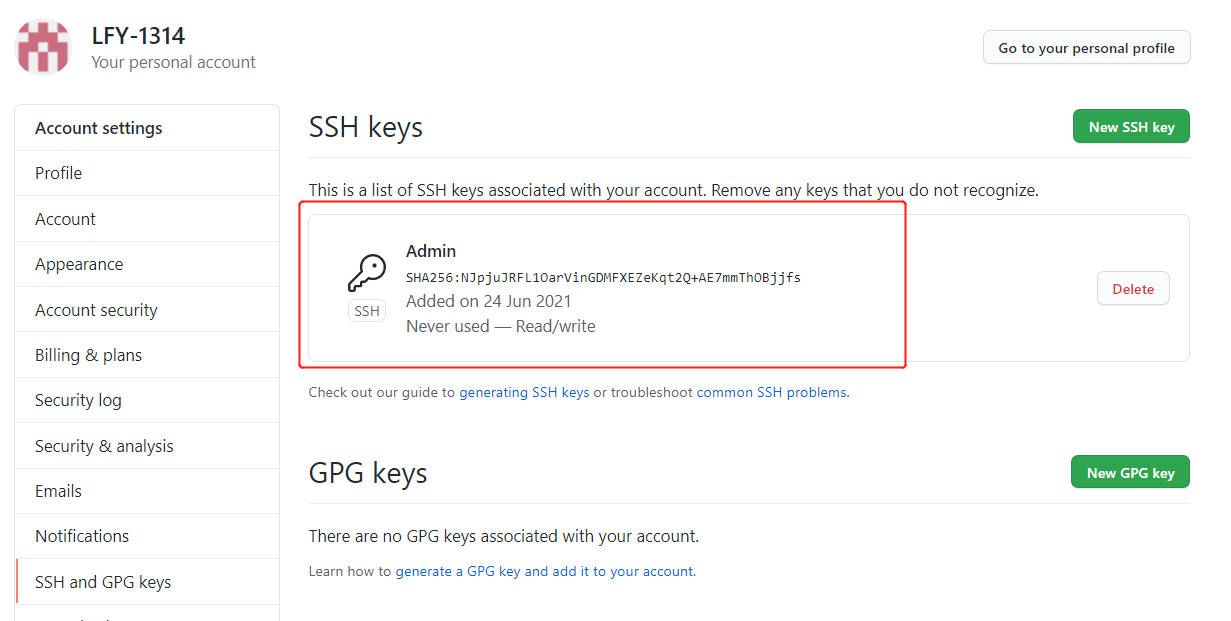Open the generating SSH keys guide
1231x621 pixels.
pyautogui.click(x=524, y=393)
